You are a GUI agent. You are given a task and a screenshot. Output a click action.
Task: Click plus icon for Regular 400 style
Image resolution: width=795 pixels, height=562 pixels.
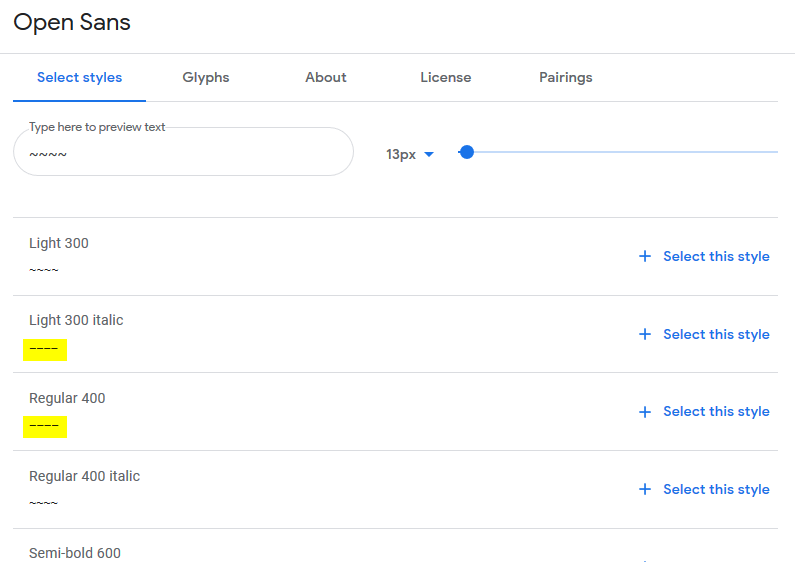click(x=645, y=411)
